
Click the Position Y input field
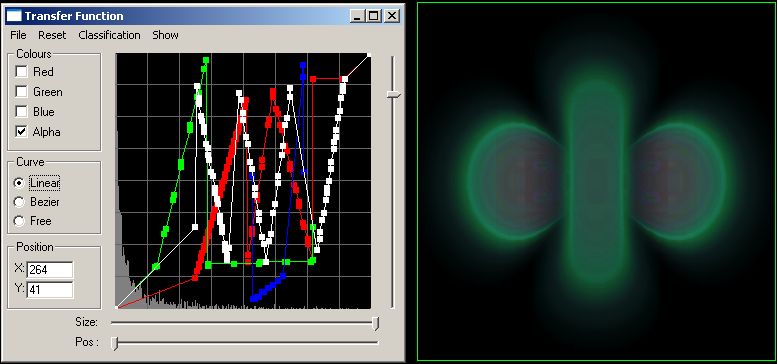[50, 290]
